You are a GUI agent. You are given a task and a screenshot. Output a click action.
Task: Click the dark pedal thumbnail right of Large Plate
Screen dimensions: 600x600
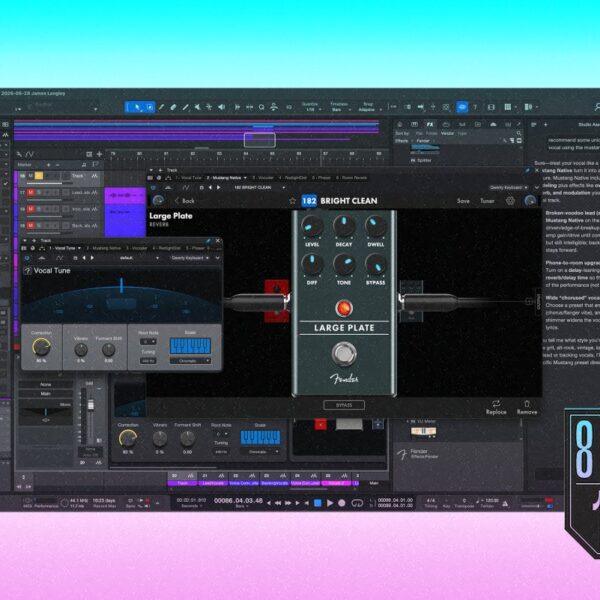coord(411,301)
